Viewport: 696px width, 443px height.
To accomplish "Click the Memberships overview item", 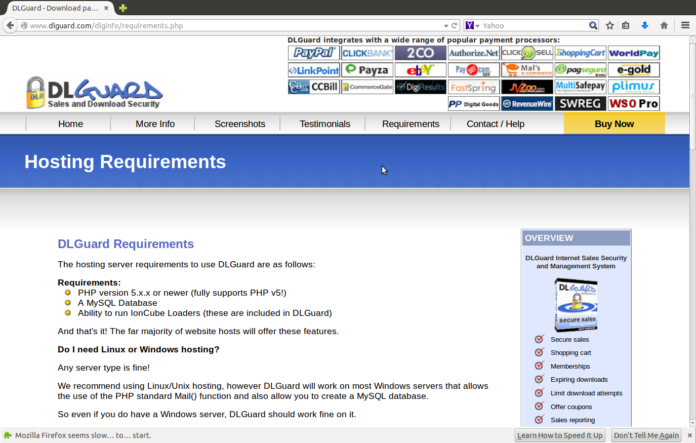I will pyautogui.click(x=562, y=366).
